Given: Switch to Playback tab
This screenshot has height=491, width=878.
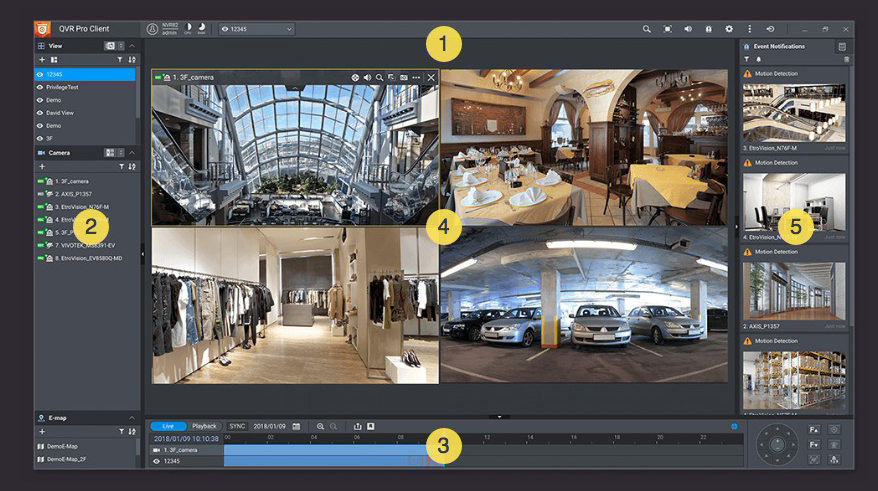Looking at the screenshot, I should click(204, 426).
